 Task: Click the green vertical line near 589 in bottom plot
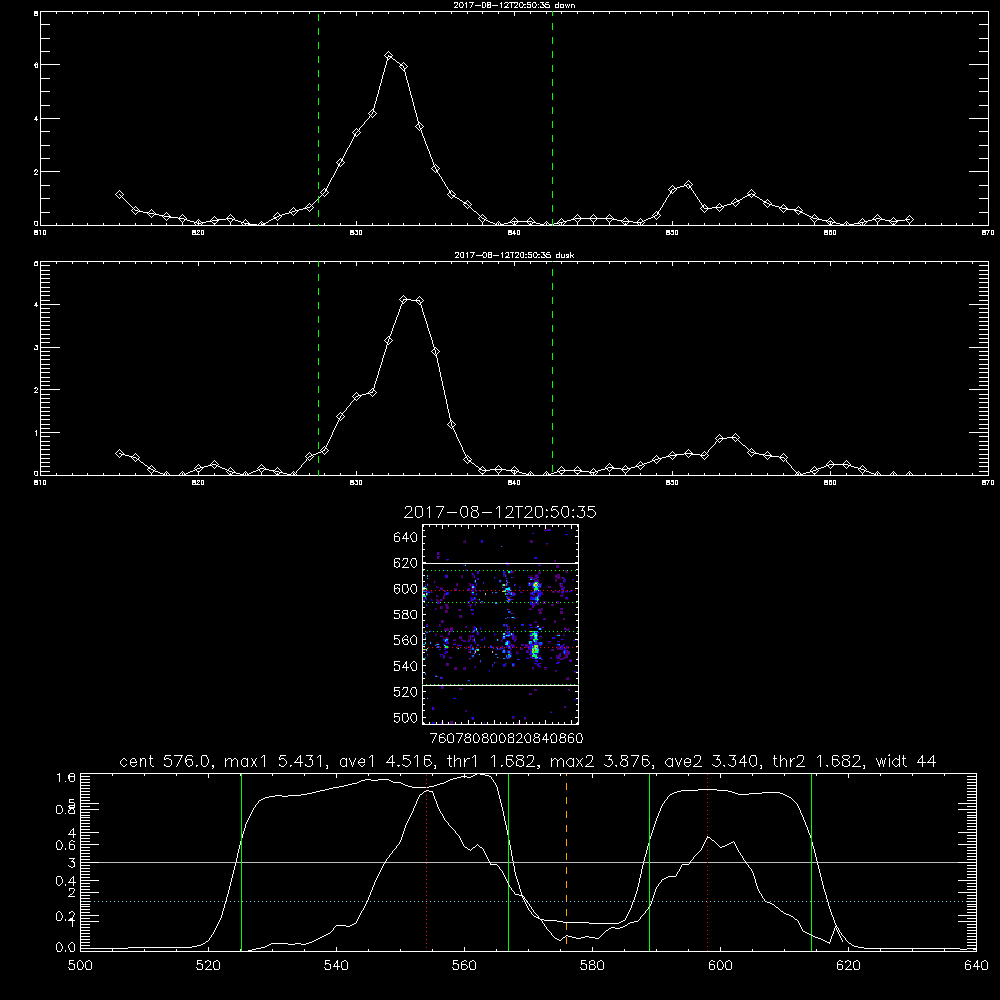[x=649, y=861]
